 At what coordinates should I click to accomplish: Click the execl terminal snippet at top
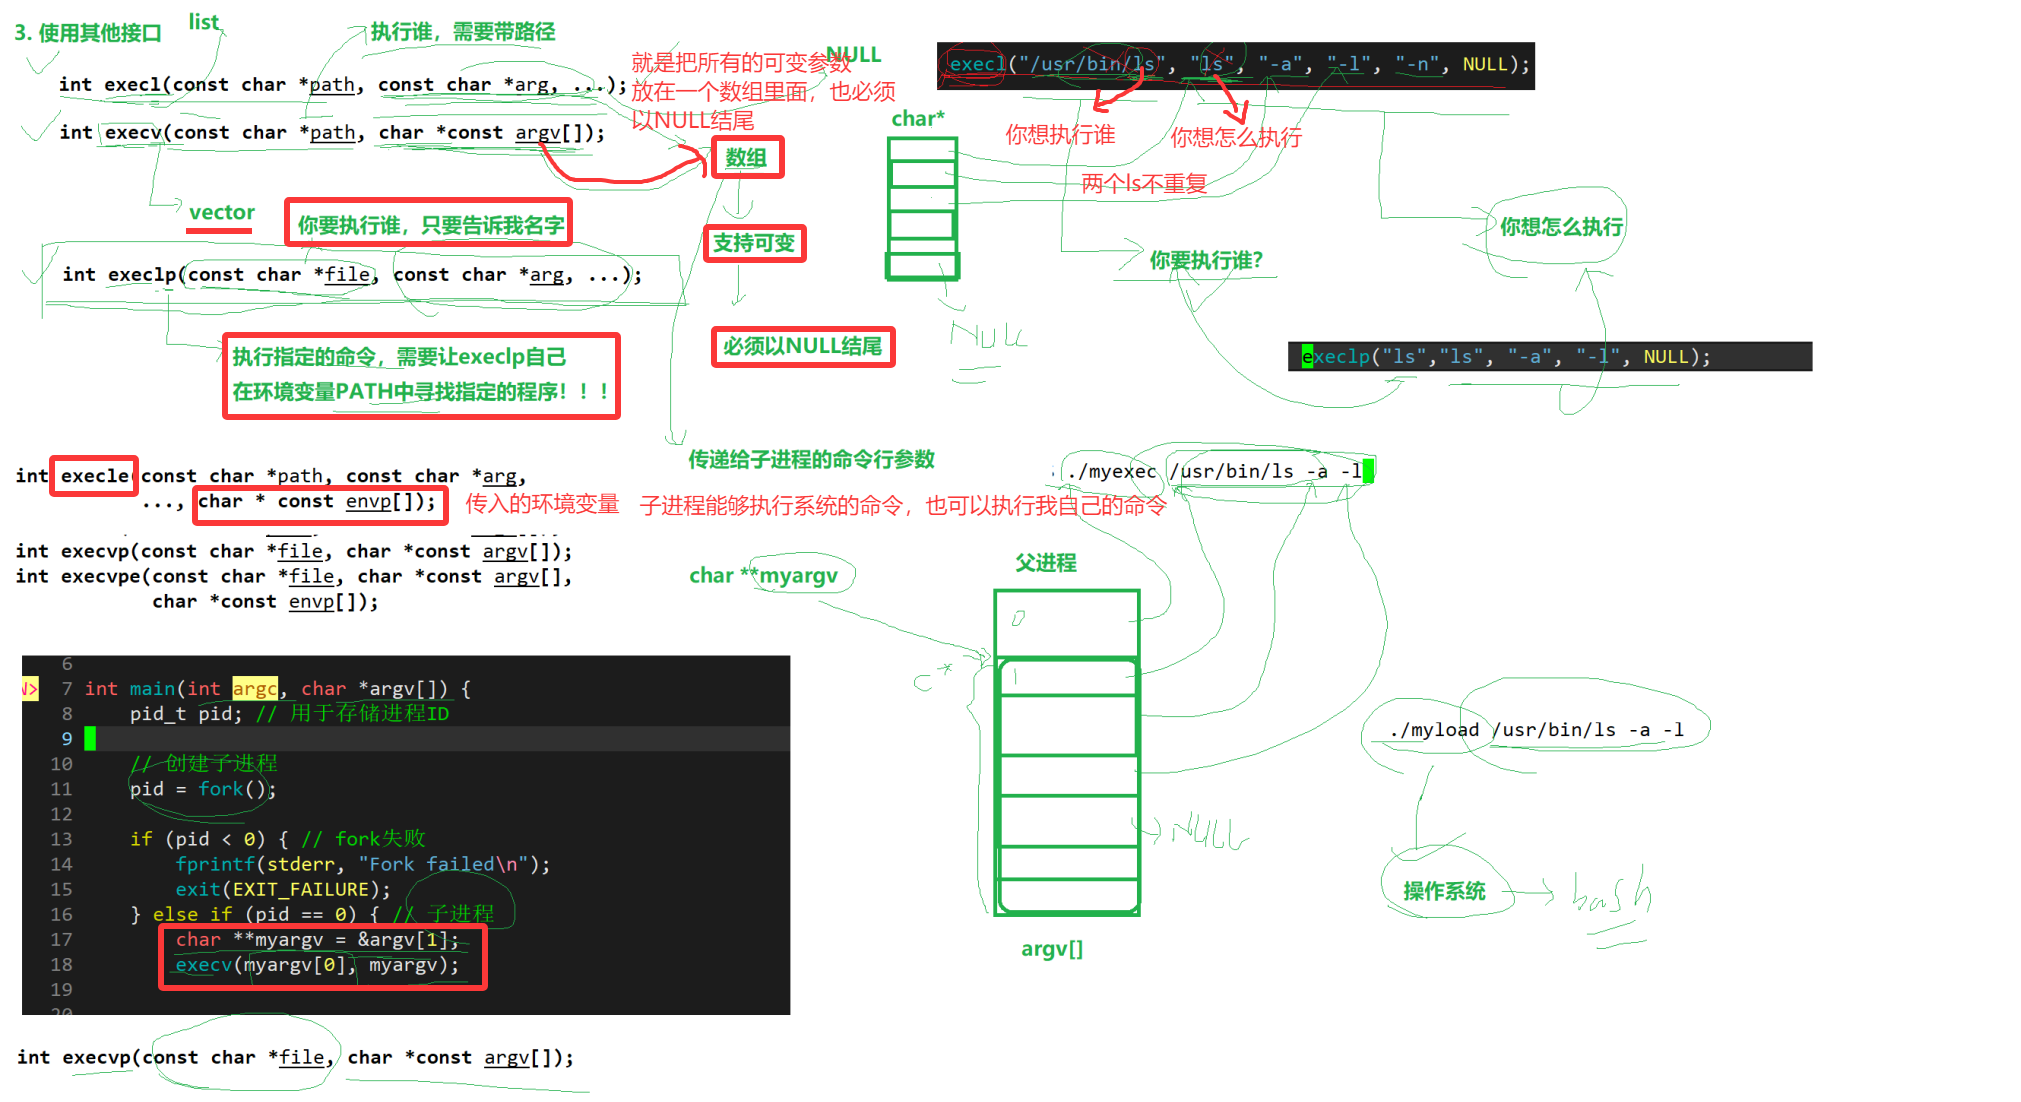point(1235,65)
